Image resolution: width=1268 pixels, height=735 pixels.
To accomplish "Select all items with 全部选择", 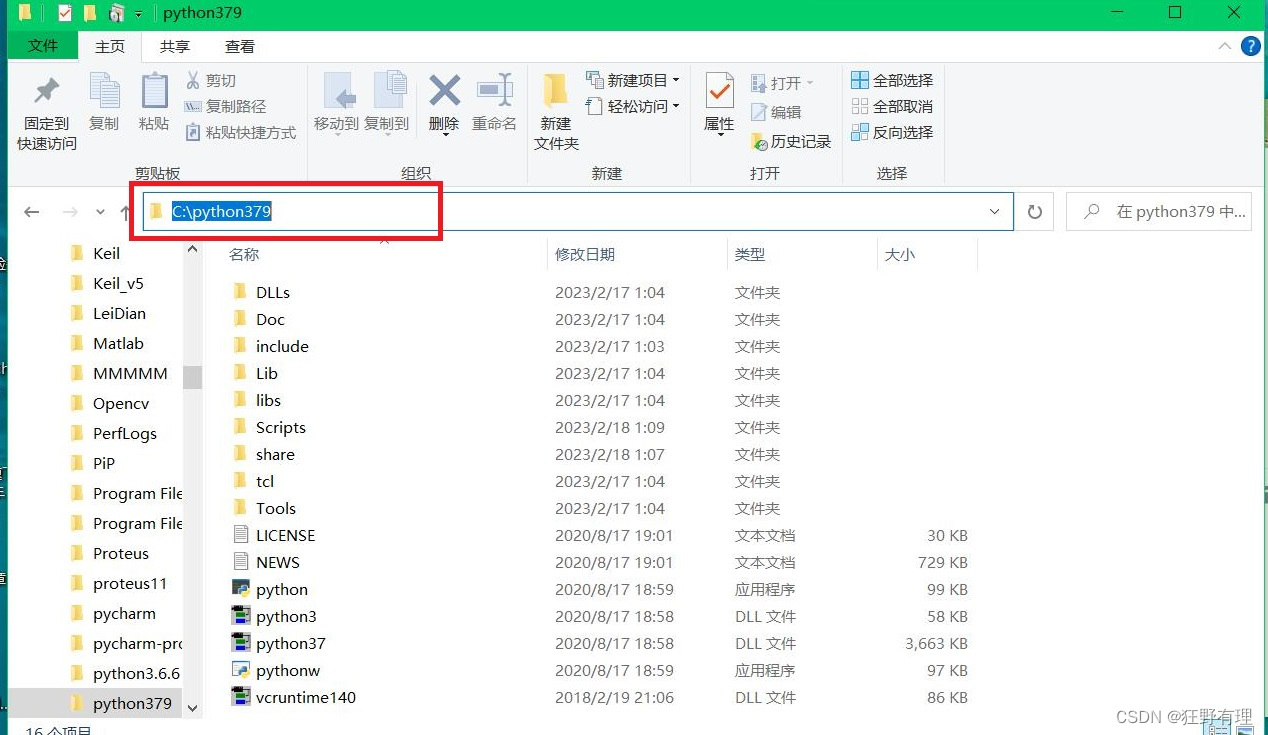I will [x=889, y=80].
